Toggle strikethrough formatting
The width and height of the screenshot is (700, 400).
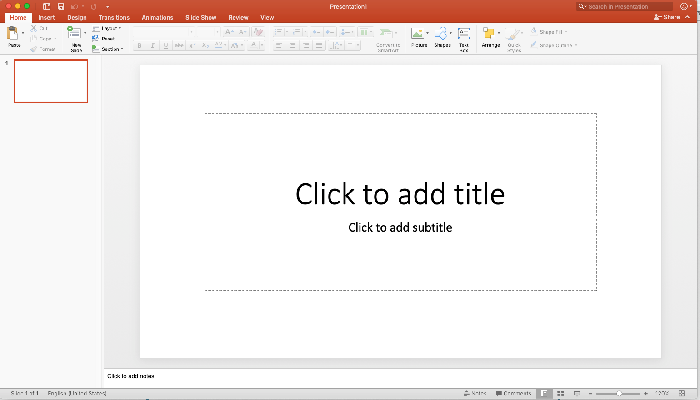[179, 45]
